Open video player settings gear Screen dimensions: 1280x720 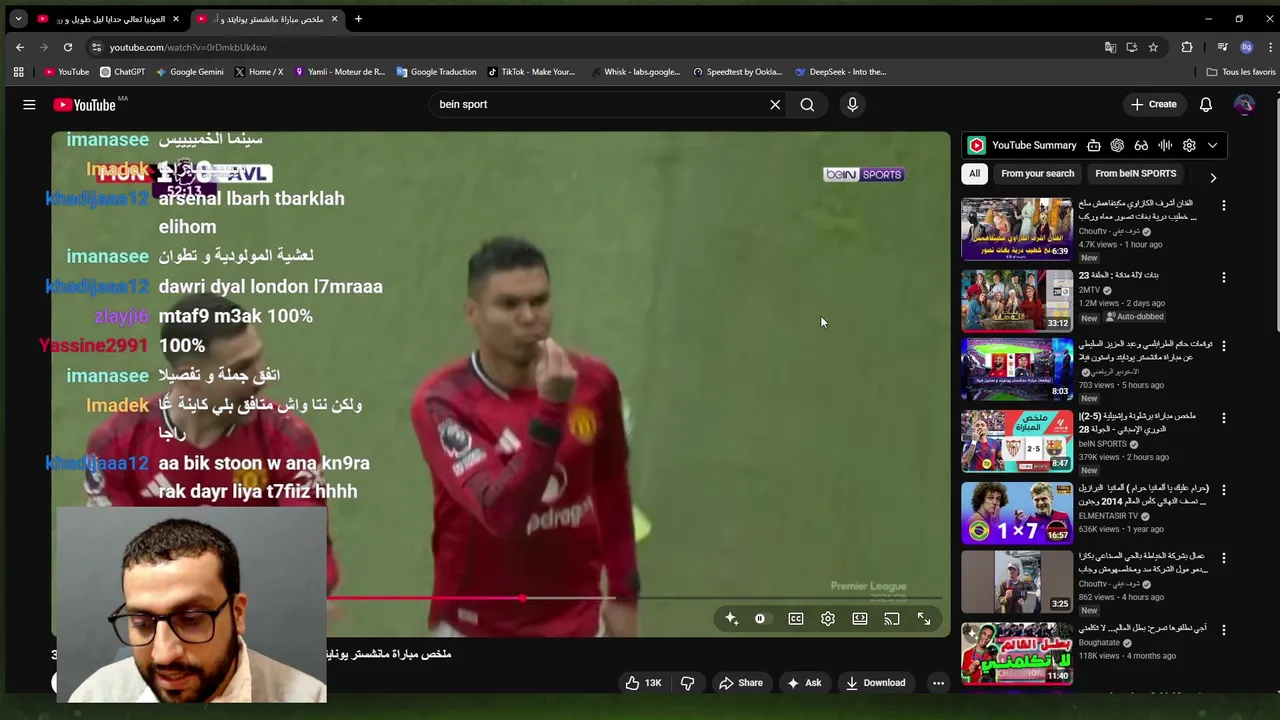(x=828, y=619)
